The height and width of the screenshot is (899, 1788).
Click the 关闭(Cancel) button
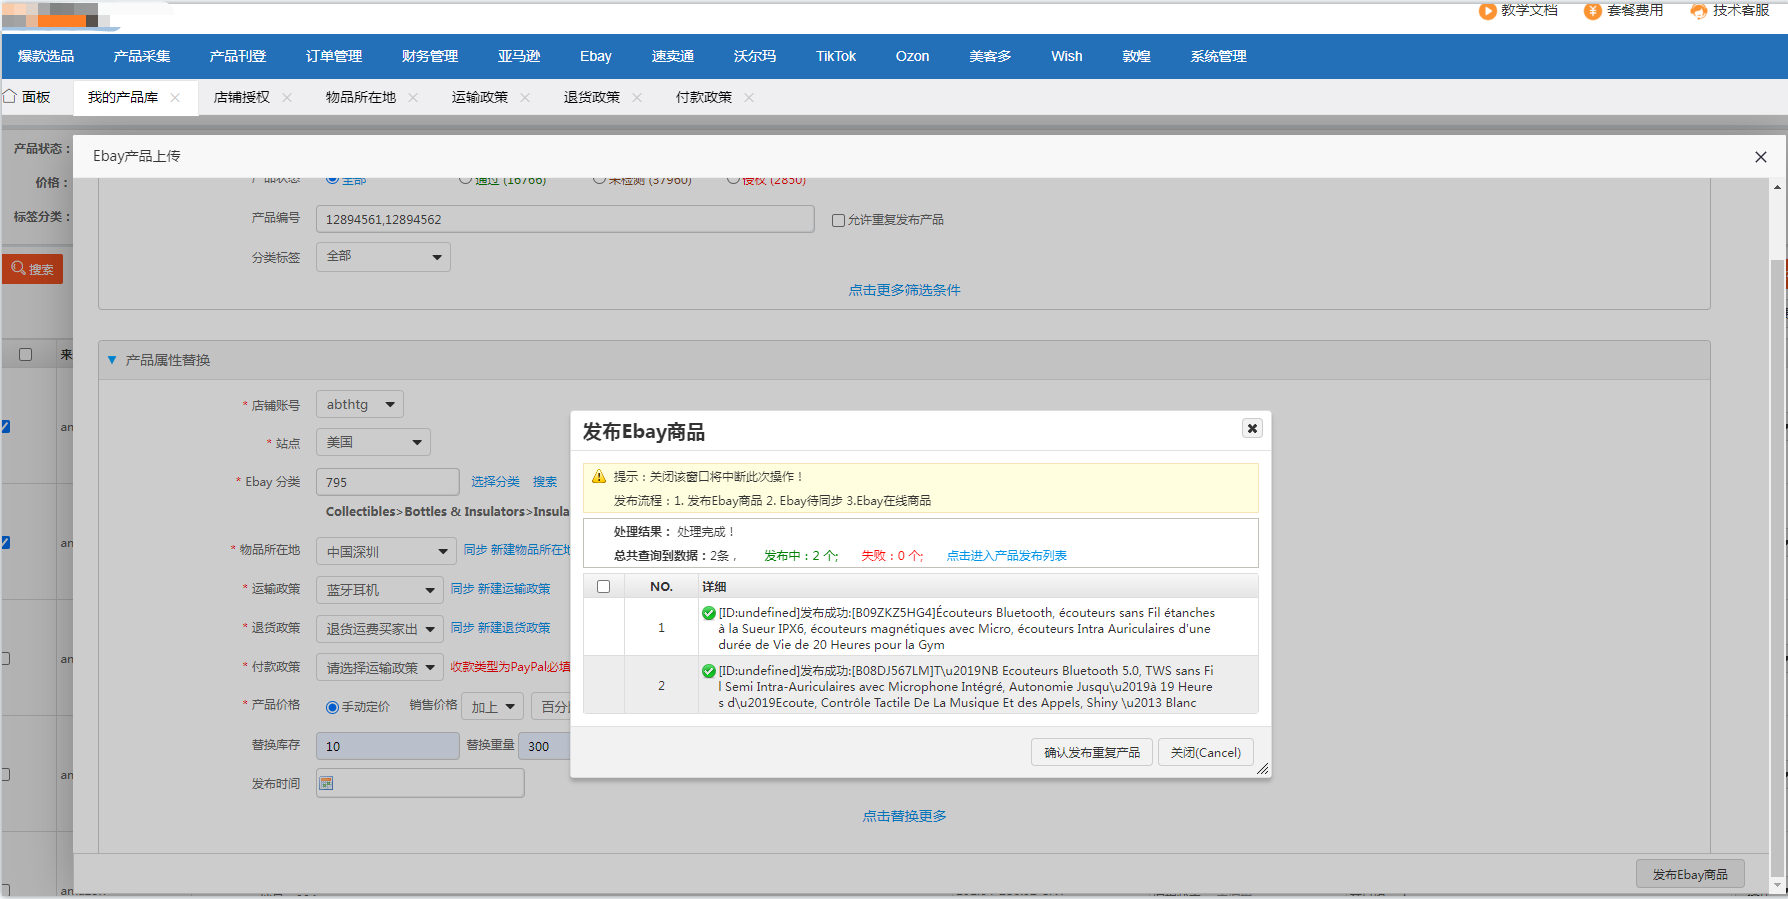pyautogui.click(x=1205, y=752)
